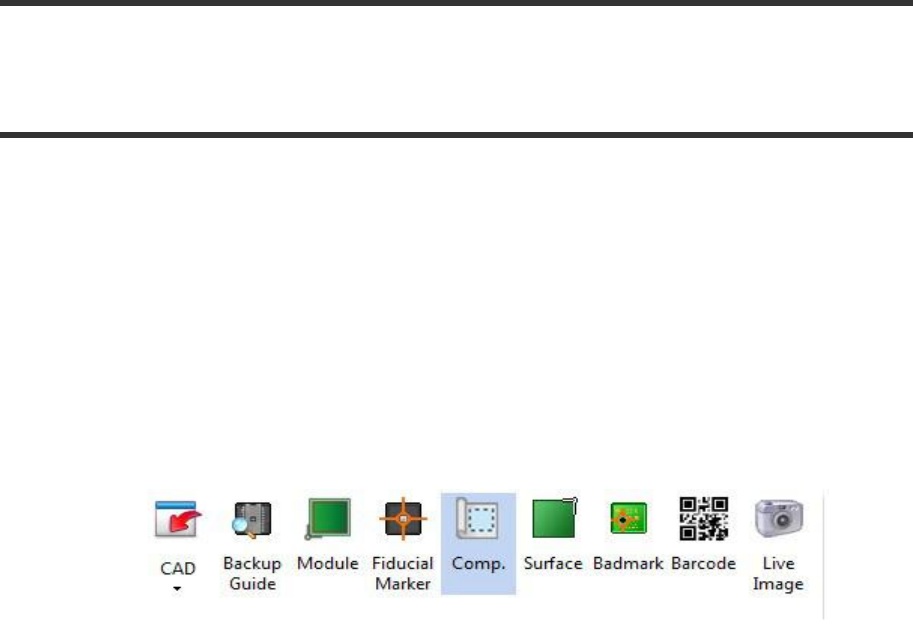The height and width of the screenshot is (625, 913).
Task: Click the Surface text label
Action: (553, 563)
